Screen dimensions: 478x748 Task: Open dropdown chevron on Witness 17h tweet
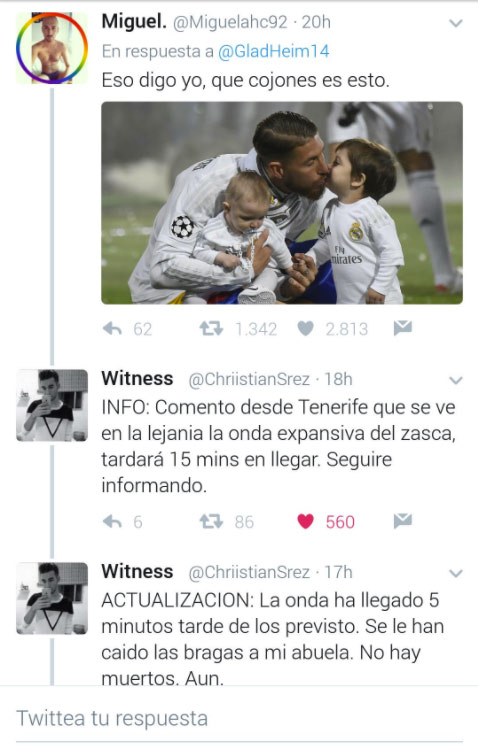click(456, 573)
